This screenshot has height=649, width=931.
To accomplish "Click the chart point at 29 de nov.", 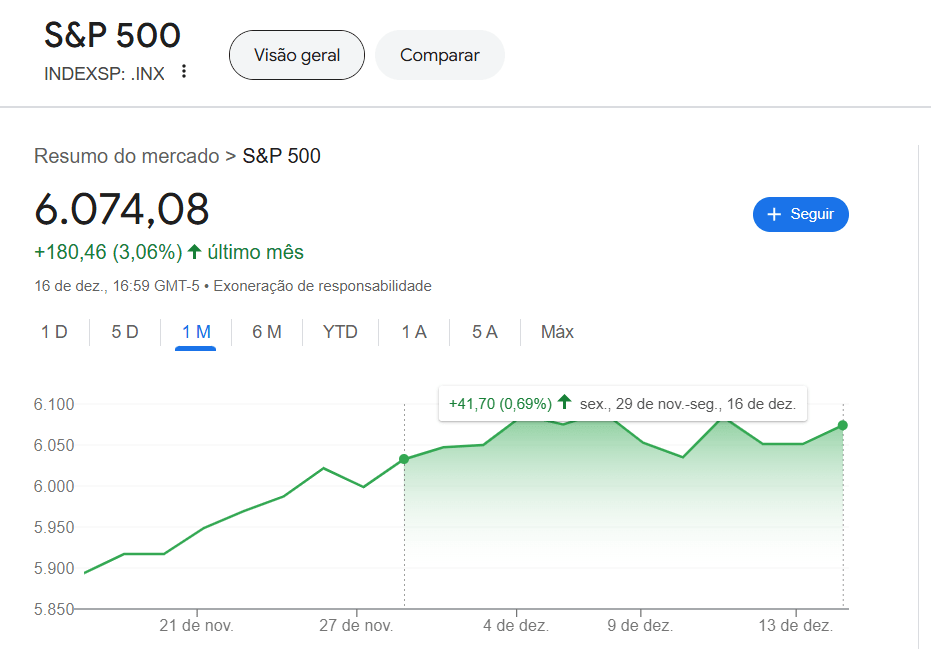I will point(404,459).
